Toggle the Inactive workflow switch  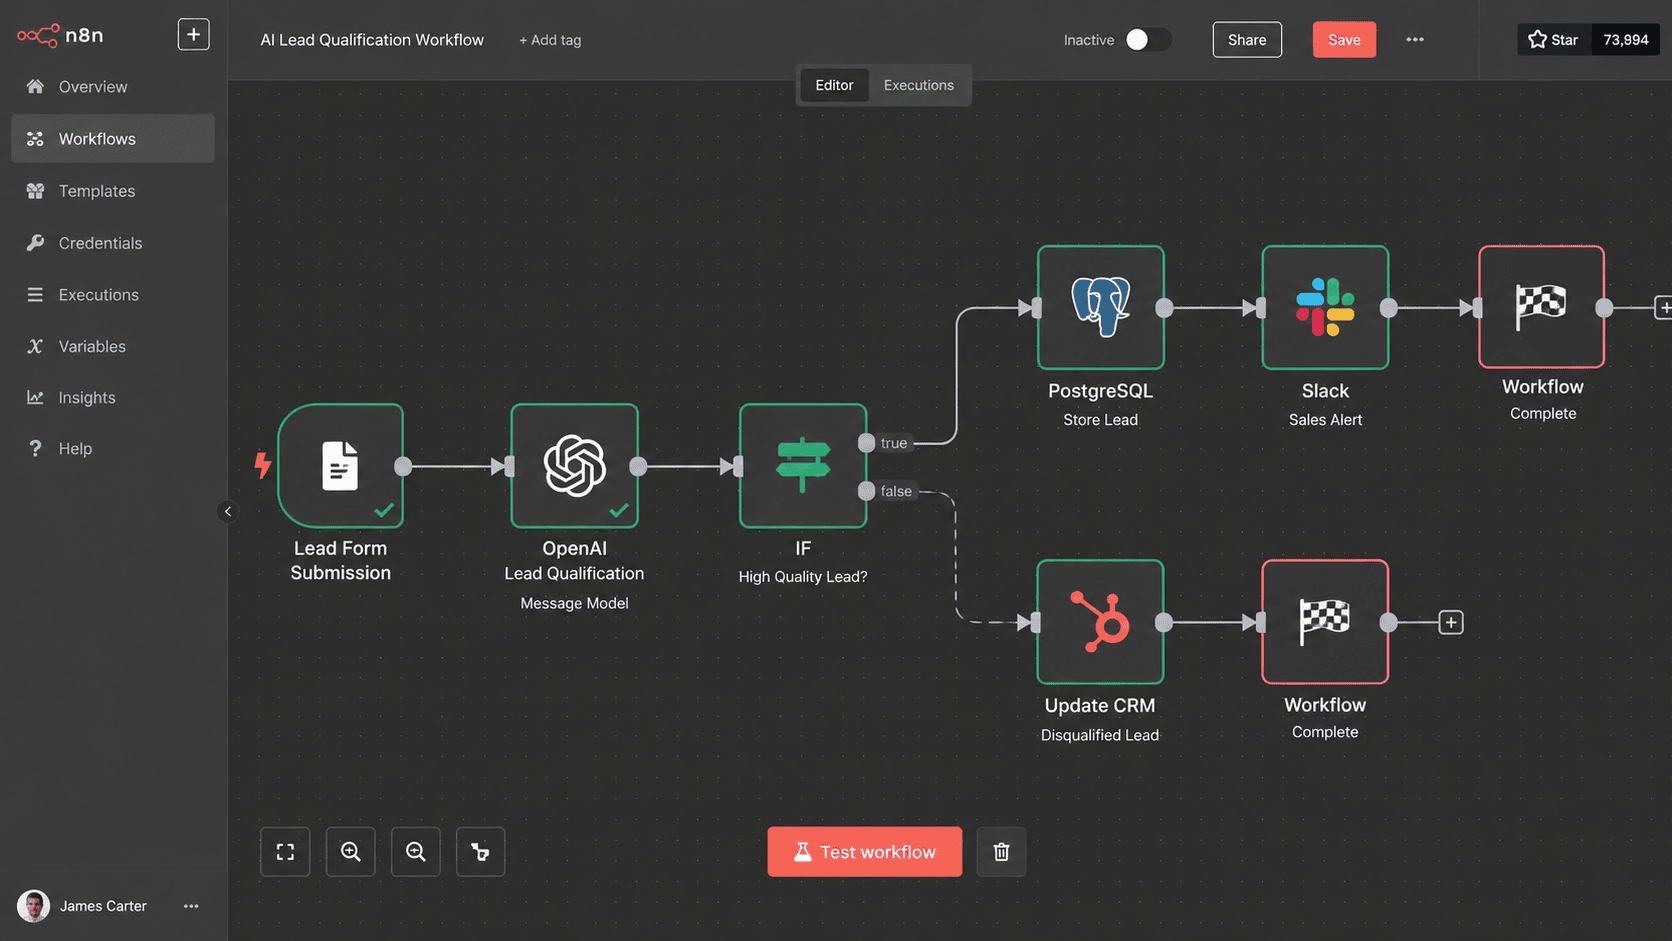tap(1148, 39)
